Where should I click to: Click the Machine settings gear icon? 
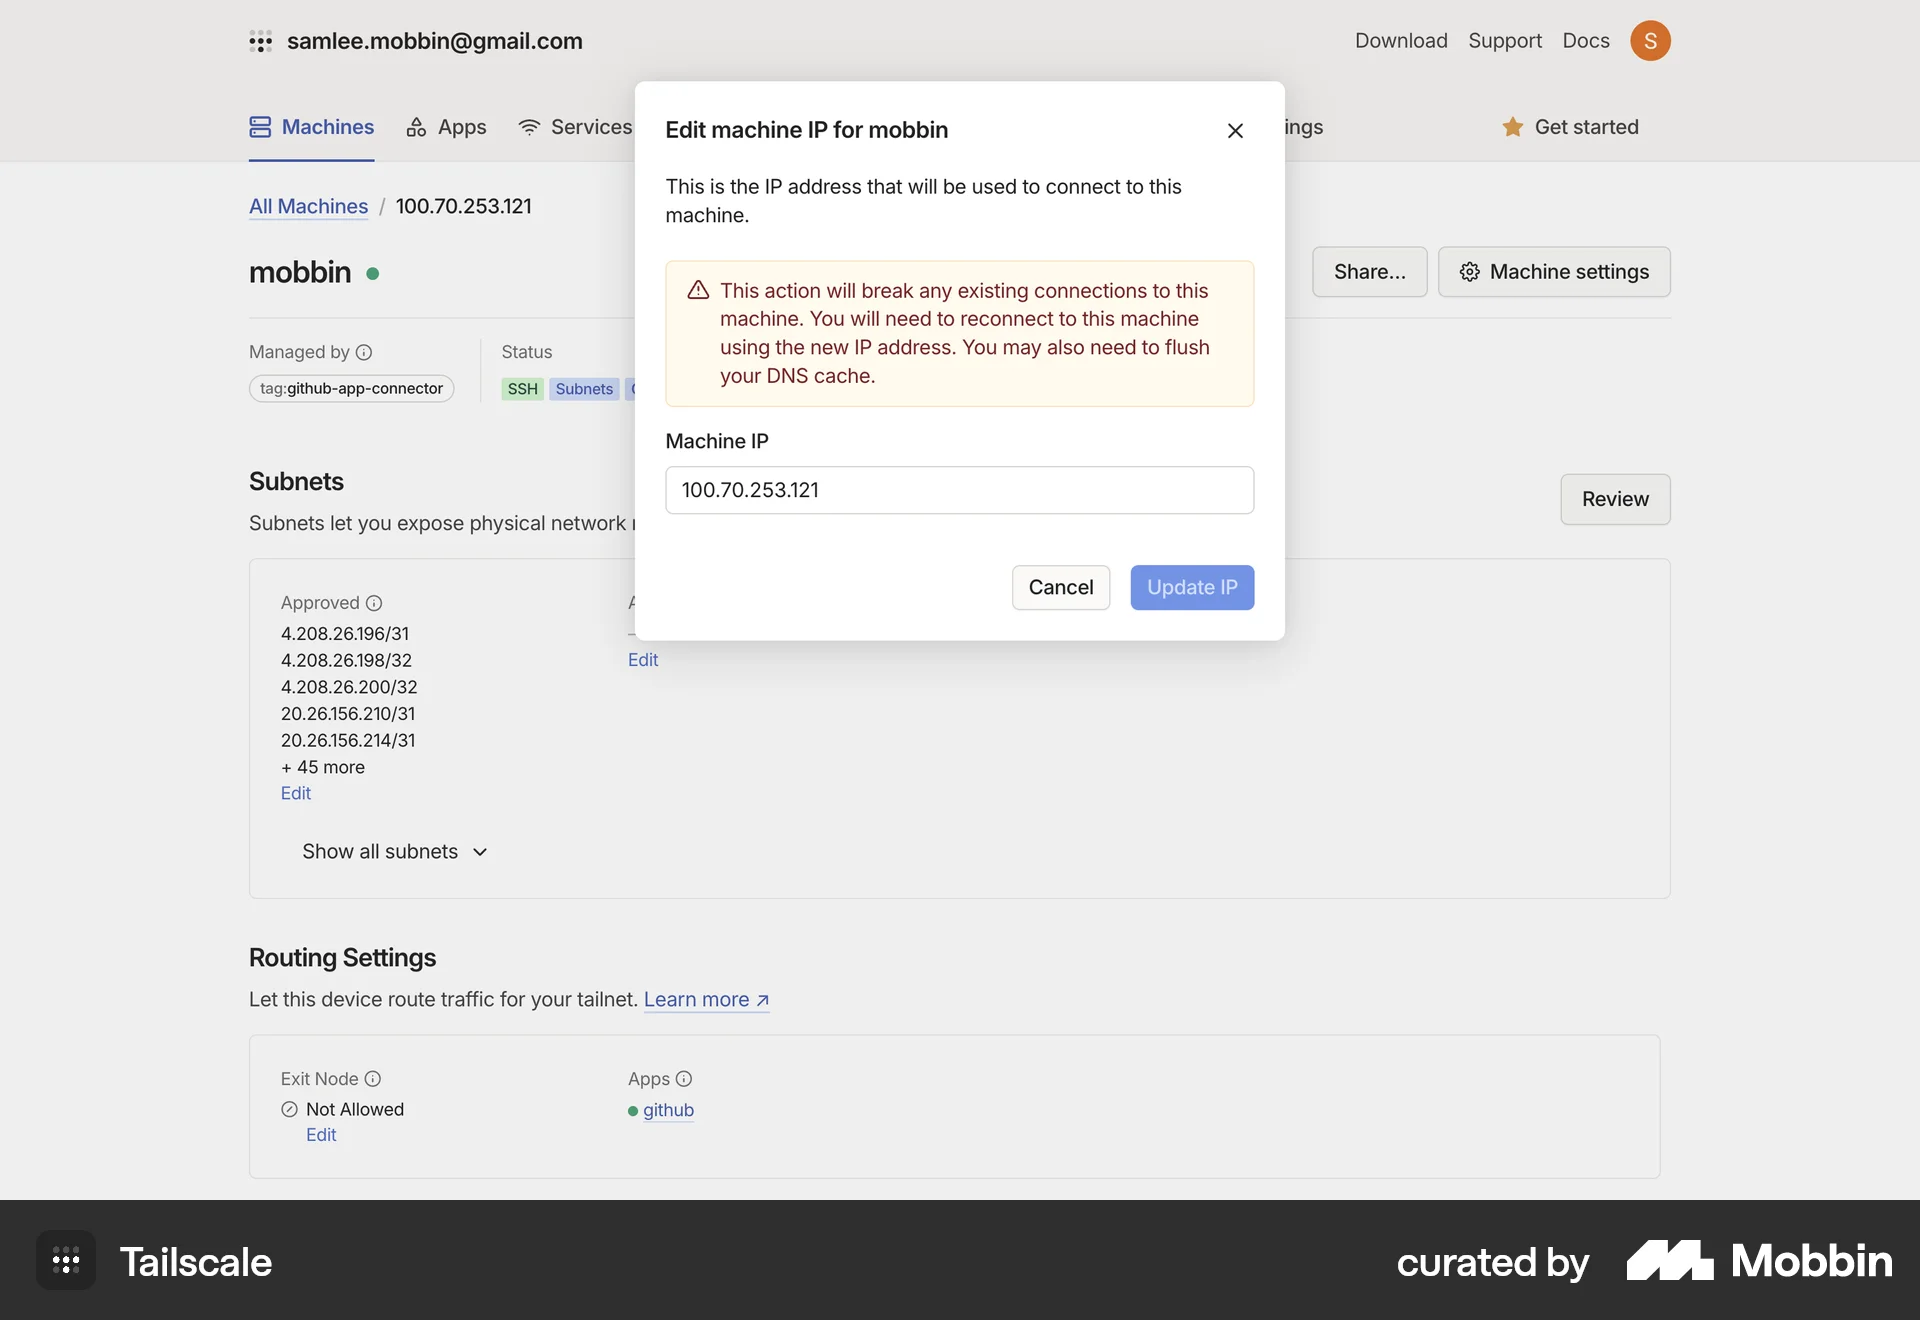coord(1469,272)
